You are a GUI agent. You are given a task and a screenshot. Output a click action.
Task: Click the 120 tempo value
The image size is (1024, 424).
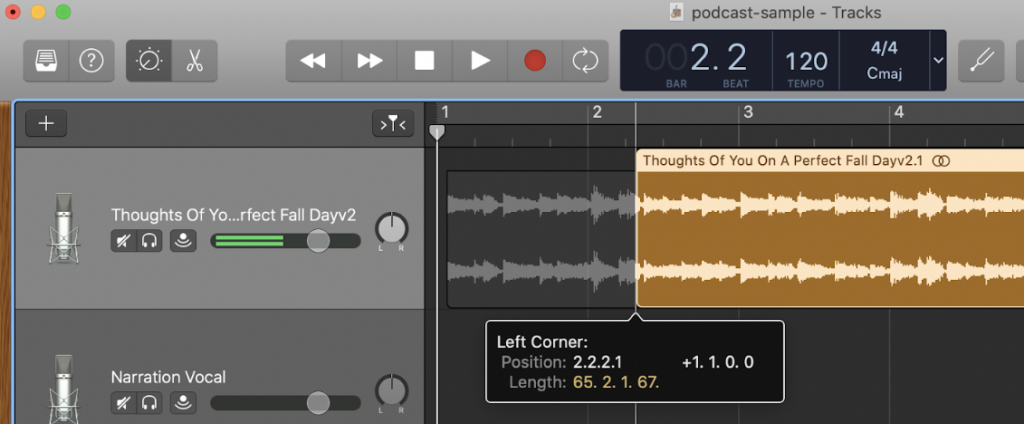[806, 61]
